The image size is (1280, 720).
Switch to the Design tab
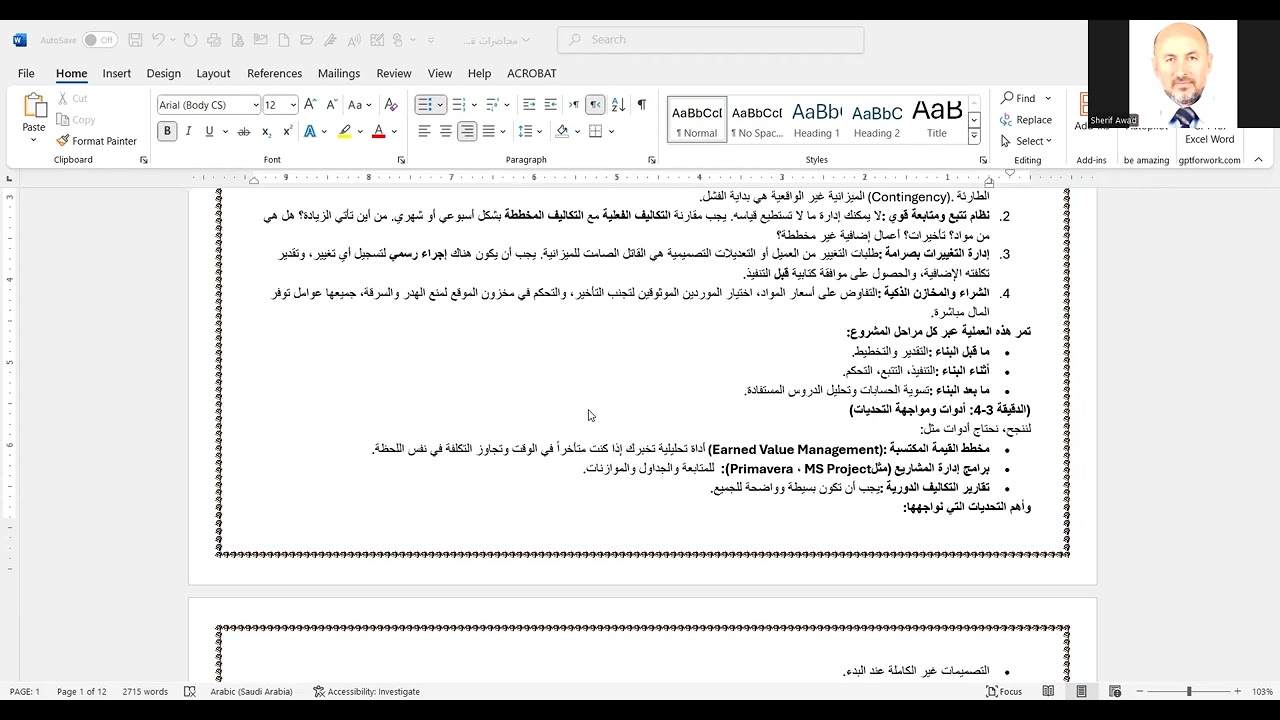[163, 73]
